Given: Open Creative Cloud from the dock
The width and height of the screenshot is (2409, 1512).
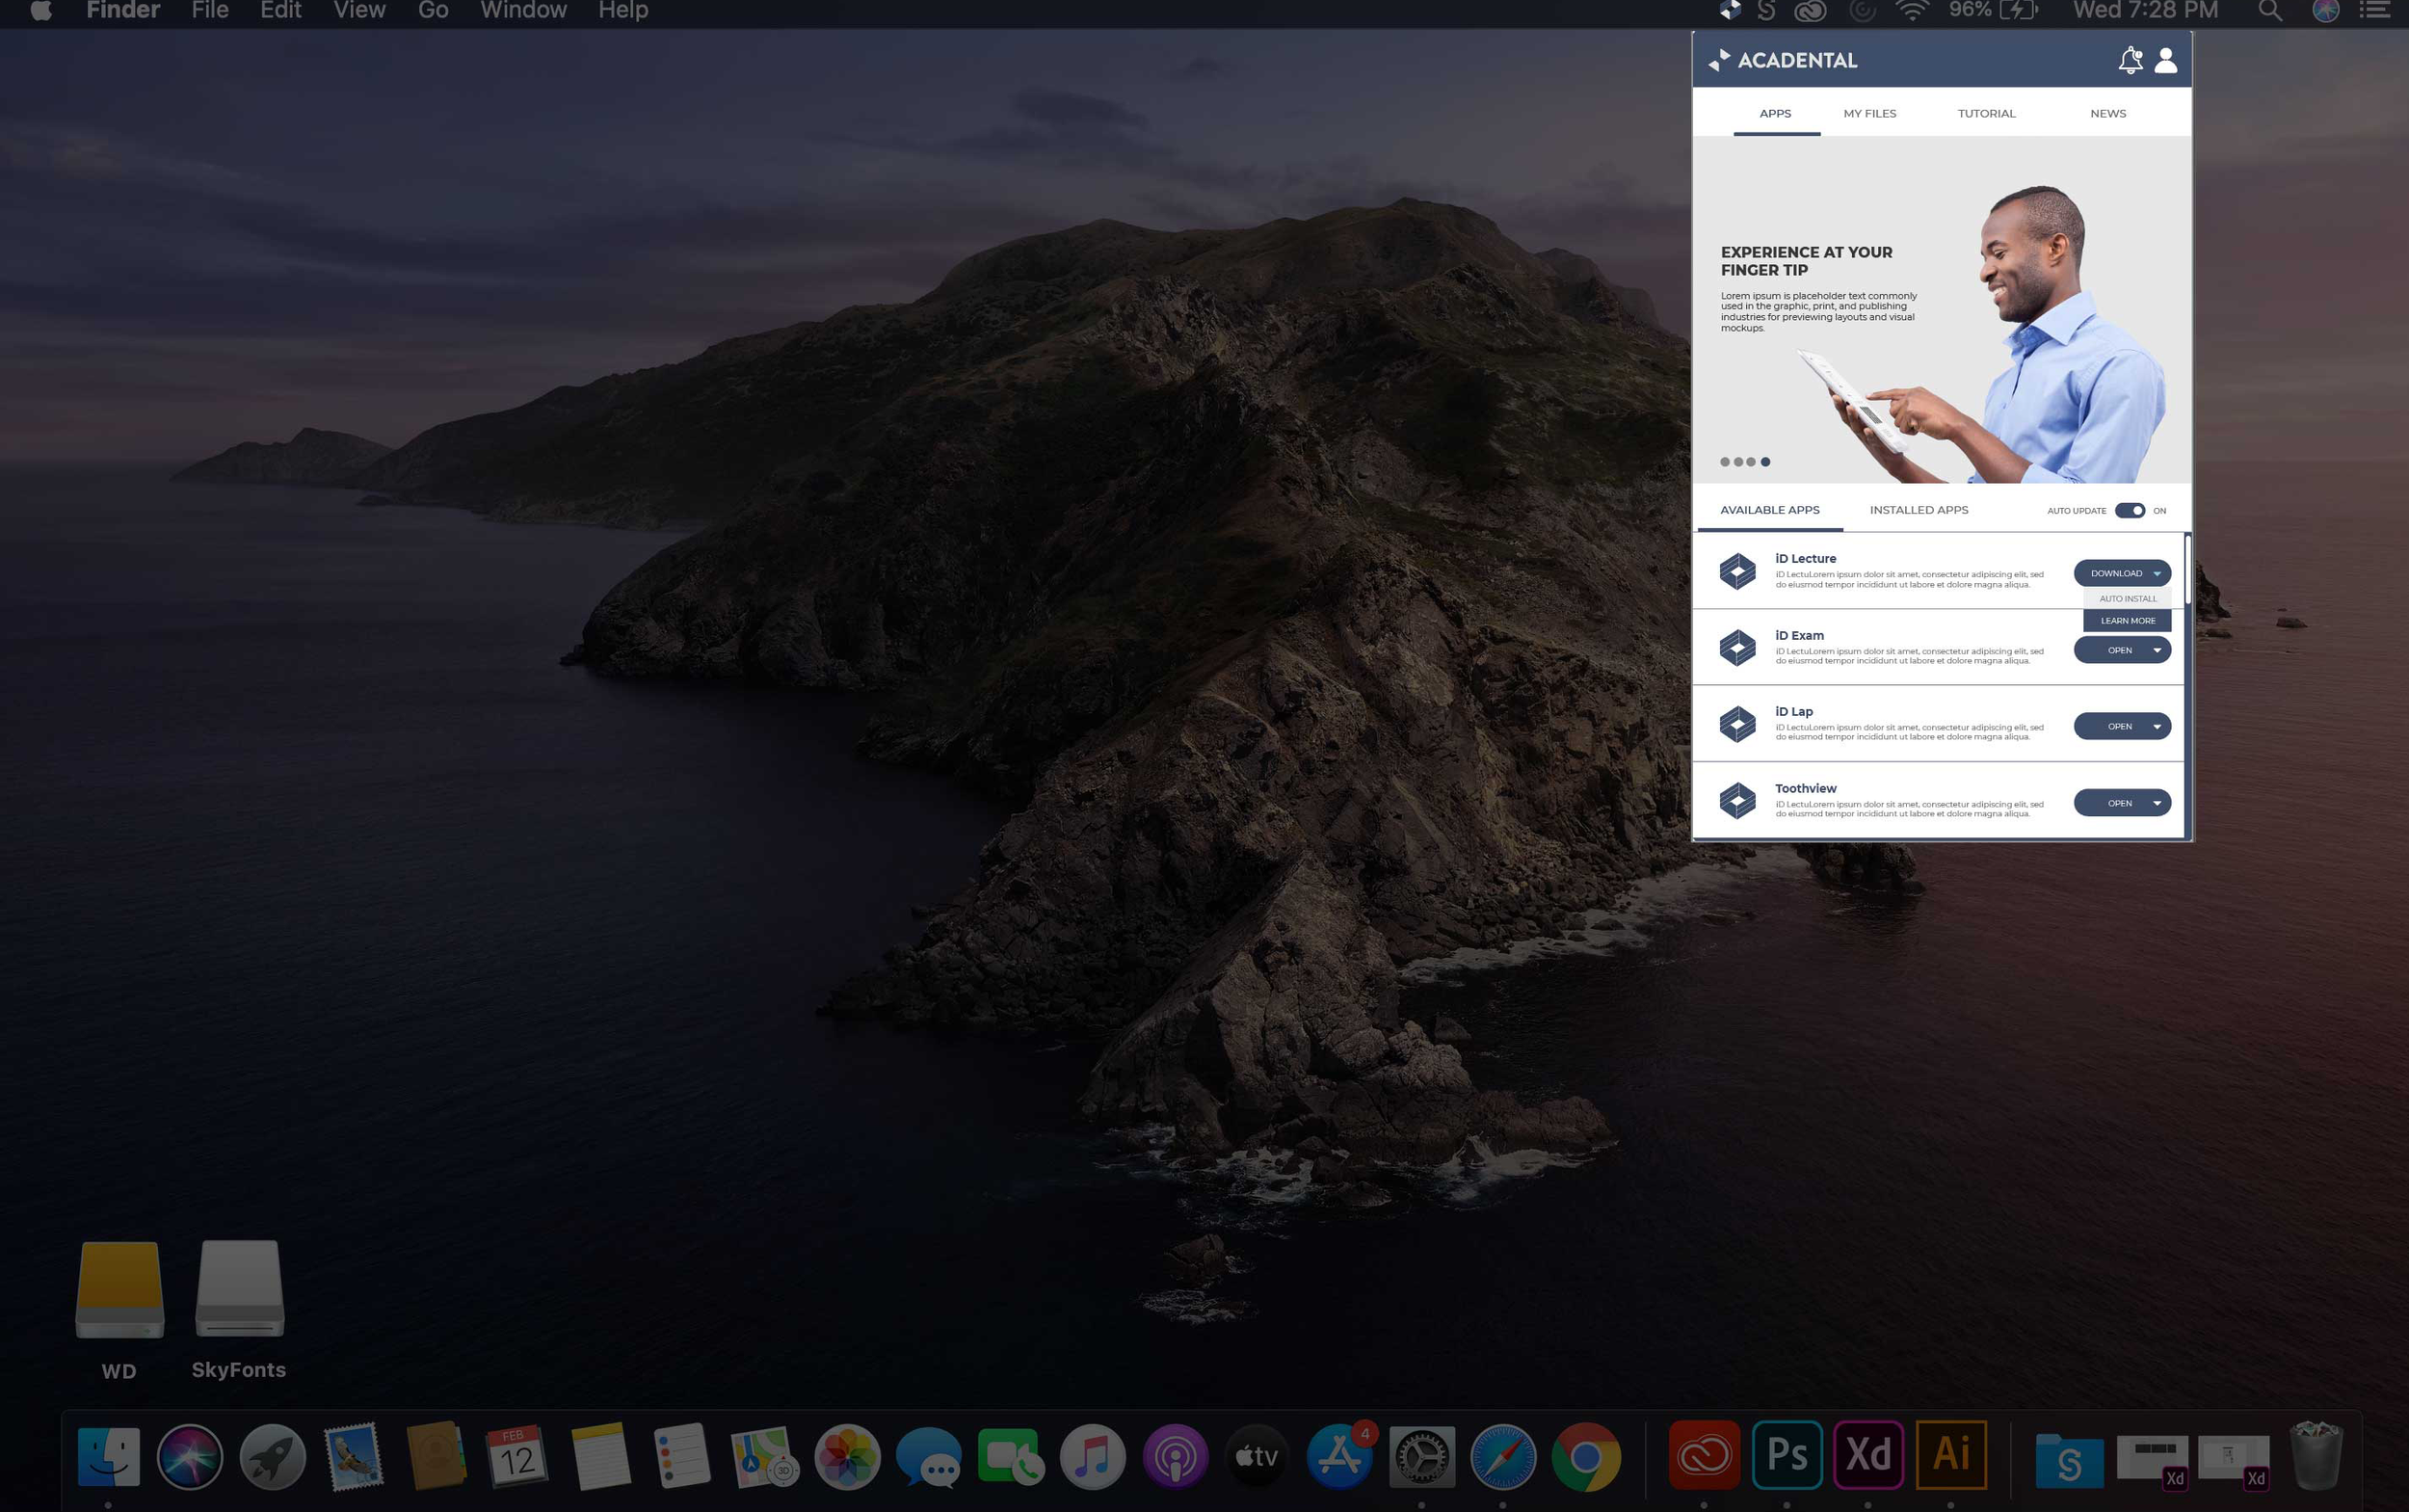Looking at the screenshot, I should (1704, 1454).
